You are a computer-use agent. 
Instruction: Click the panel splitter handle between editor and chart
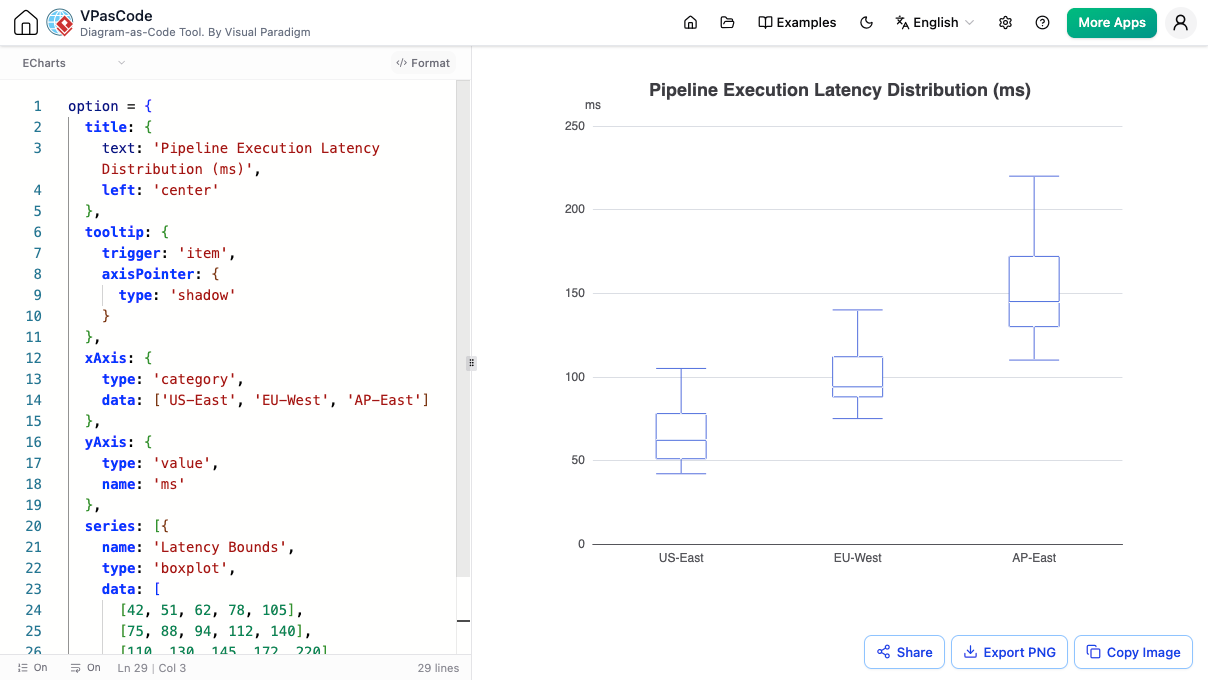tap(471, 363)
